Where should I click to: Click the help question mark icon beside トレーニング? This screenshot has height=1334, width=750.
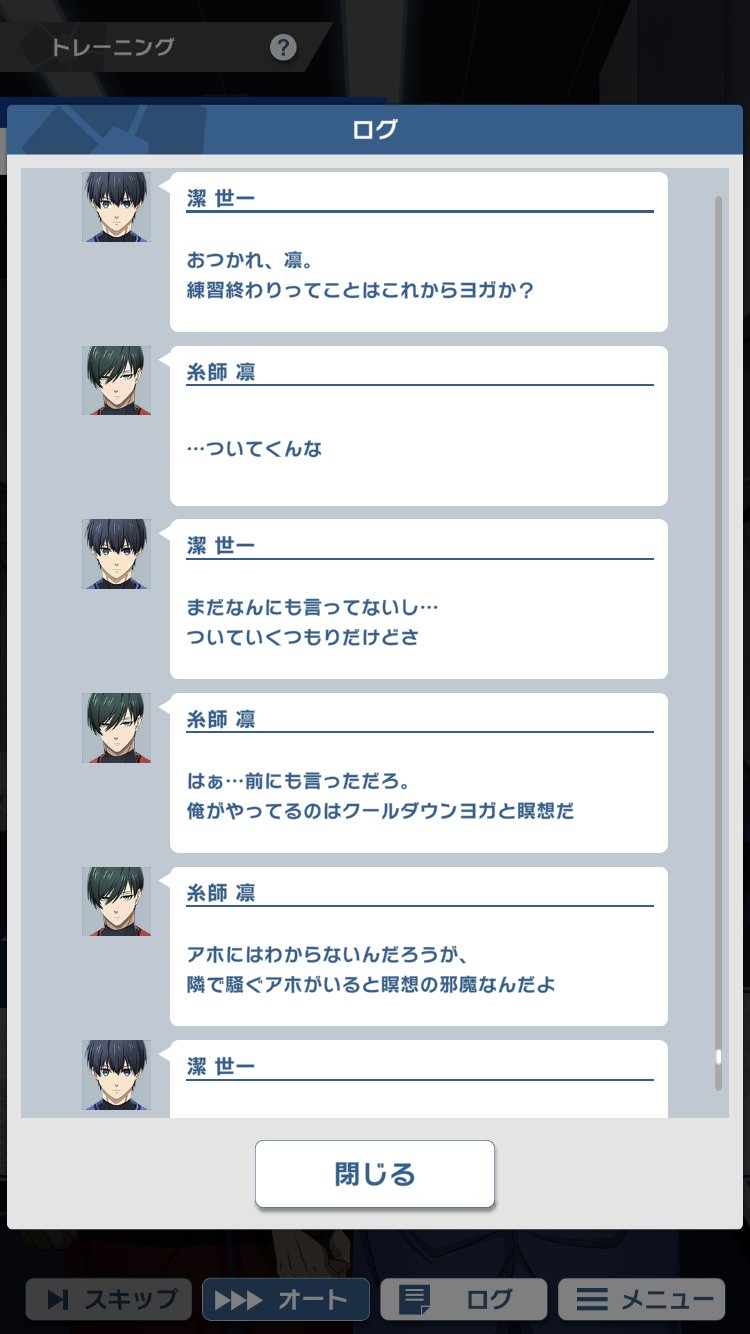(283, 47)
